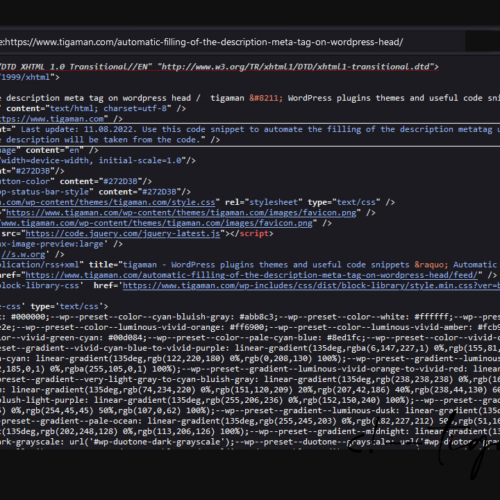
Task: Open the //s.w.org link
Action: [23, 255]
